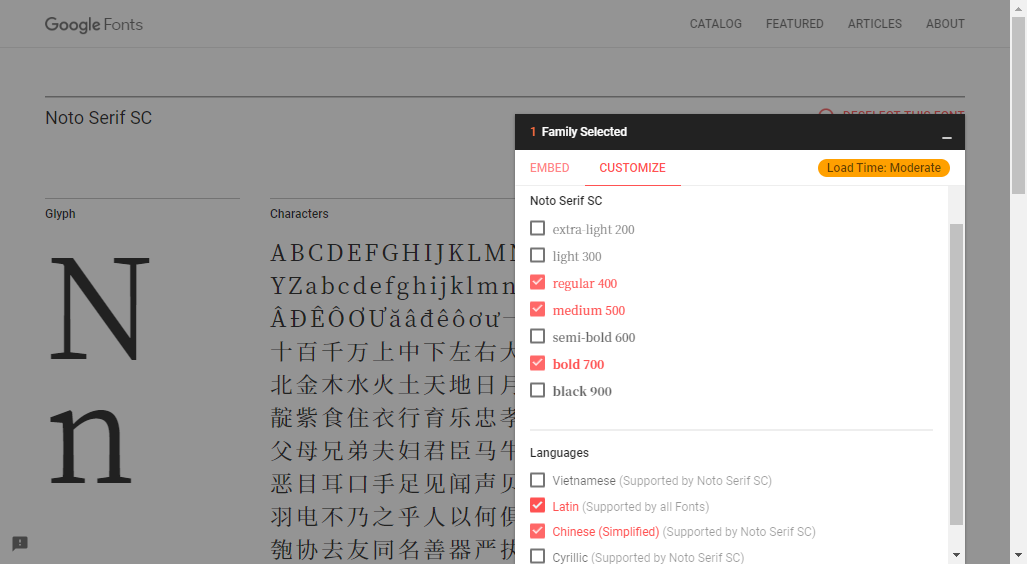Click the Noto Serif SC drawer heading

(x=566, y=200)
